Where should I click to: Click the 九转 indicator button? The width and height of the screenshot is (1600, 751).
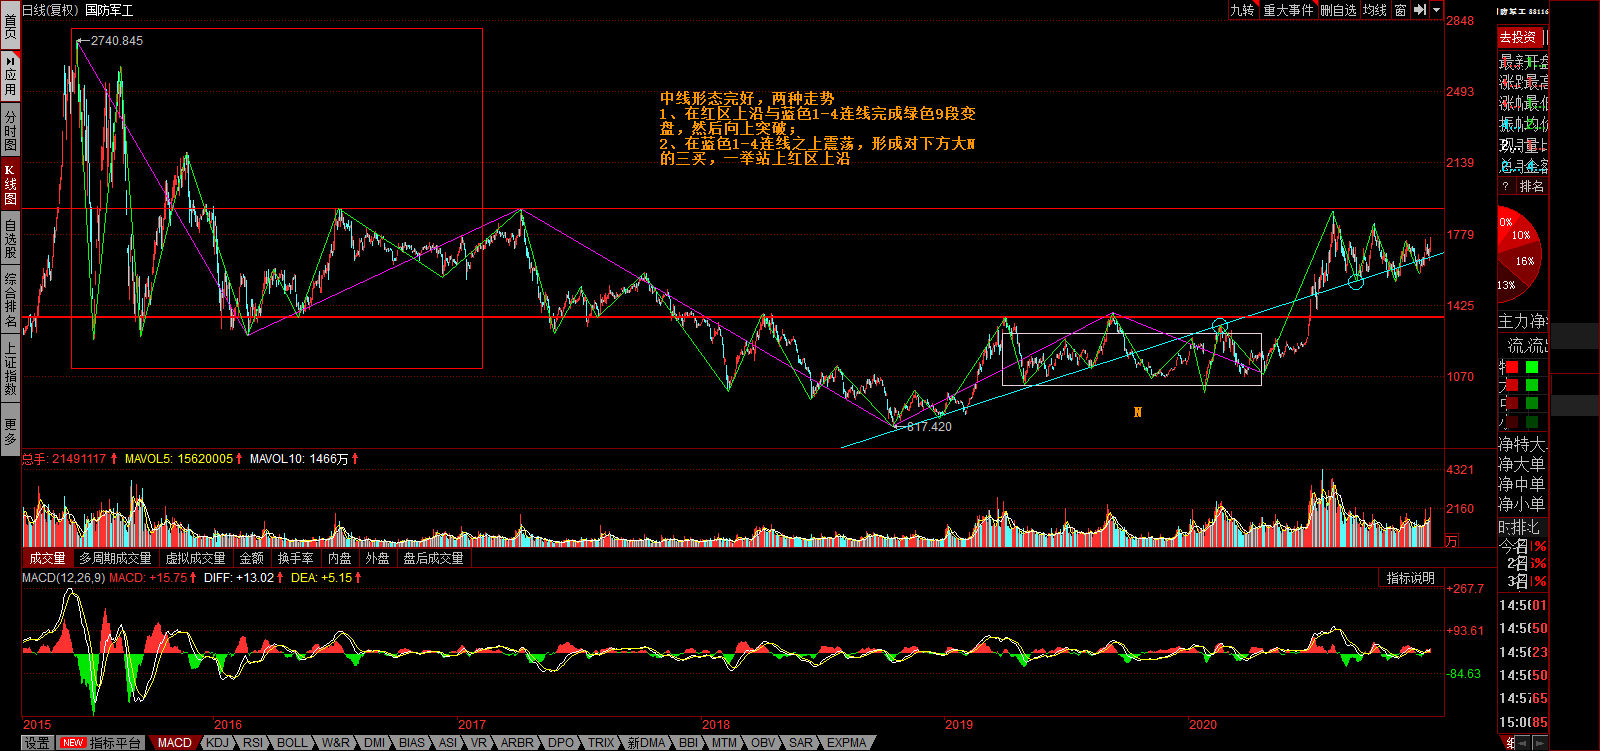[x=1242, y=10]
